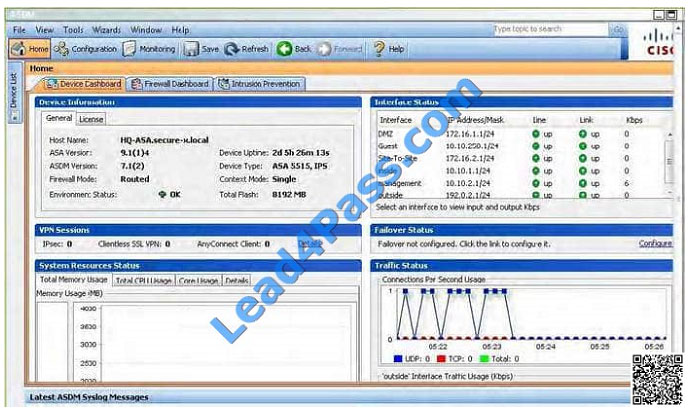Click the management line status up icon
Viewport: 688px width, 410px height.
tap(536, 183)
